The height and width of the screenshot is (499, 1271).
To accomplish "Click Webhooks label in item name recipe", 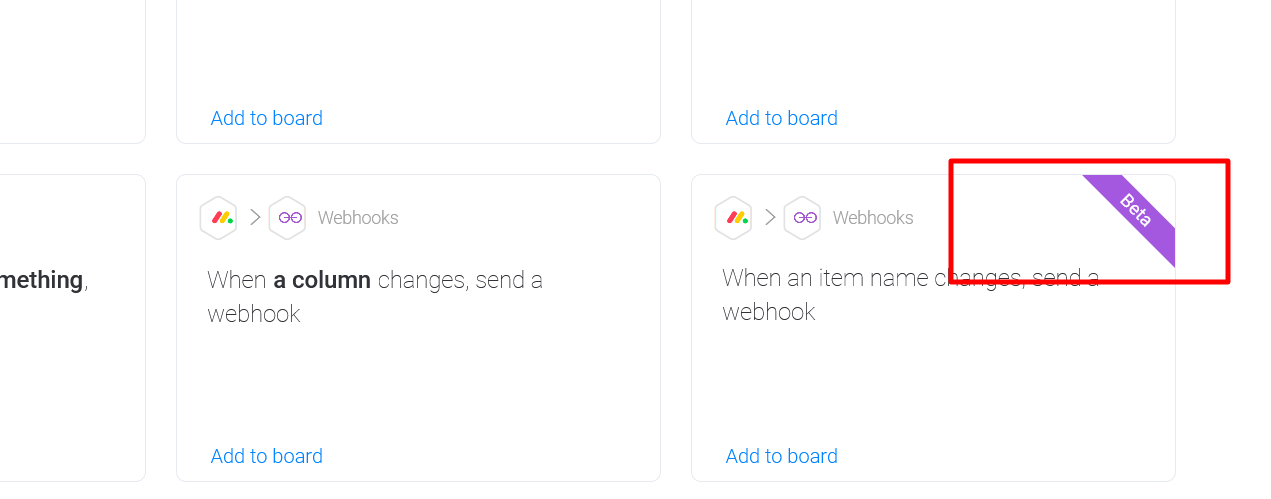I will coord(873,218).
